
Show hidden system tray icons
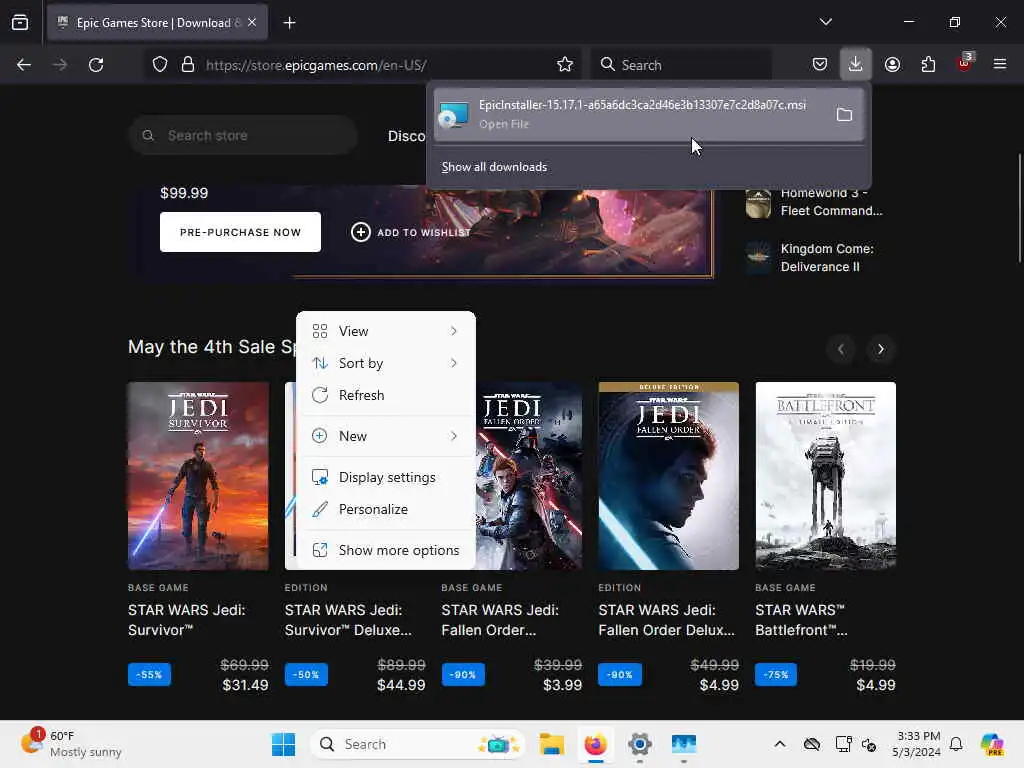tap(780, 744)
